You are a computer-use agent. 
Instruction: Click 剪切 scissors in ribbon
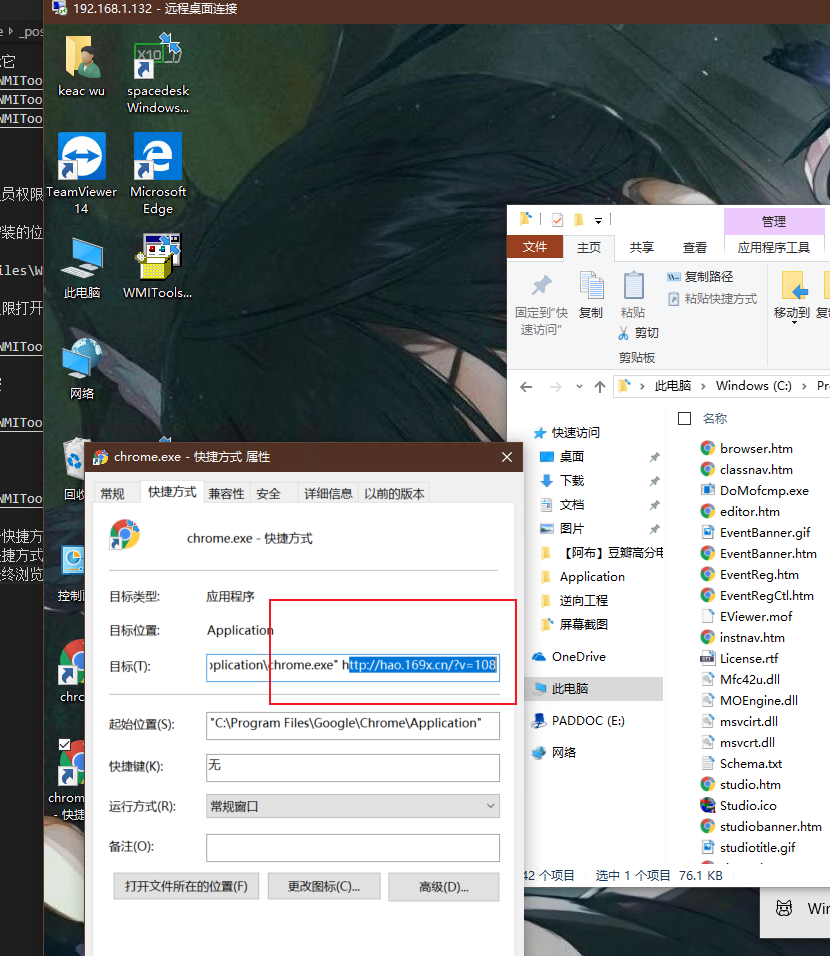pos(638,332)
